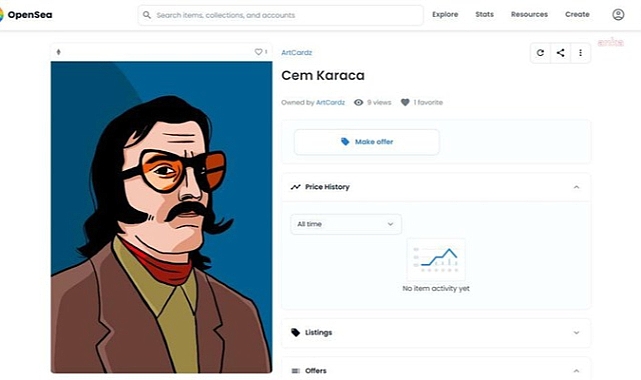This screenshot has height=380, width=641.
Task: Open the Stats menu
Action: (x=484, y=14)
